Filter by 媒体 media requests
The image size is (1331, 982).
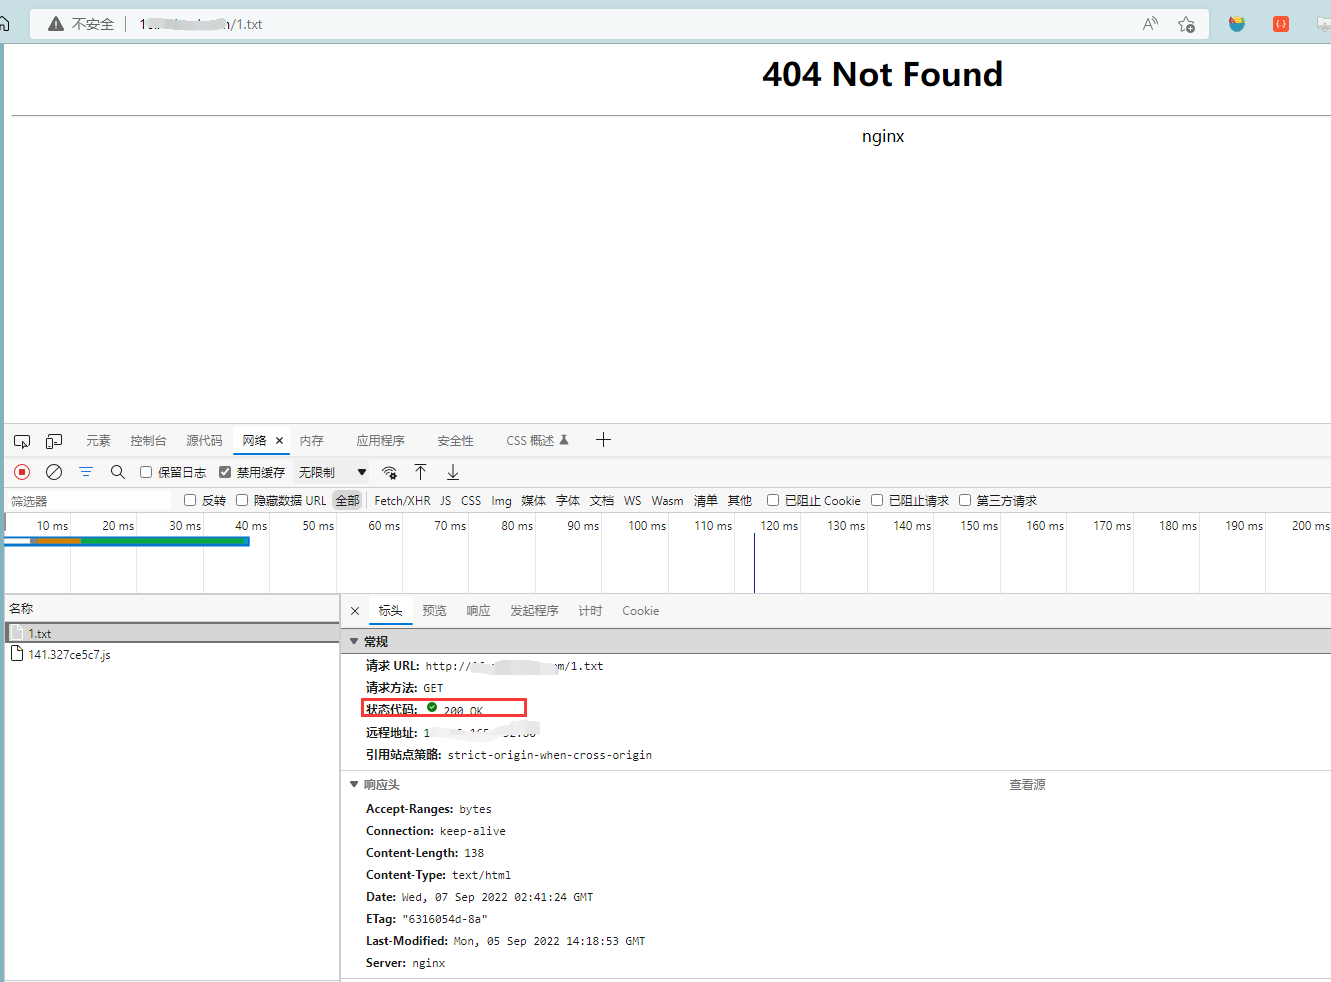click(533, 501)
